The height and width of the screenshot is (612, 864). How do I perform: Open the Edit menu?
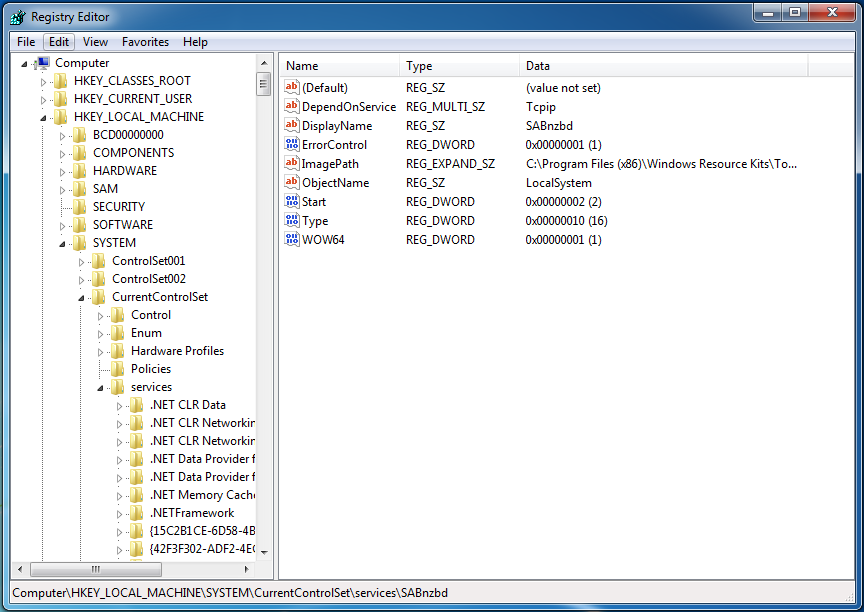59,42
